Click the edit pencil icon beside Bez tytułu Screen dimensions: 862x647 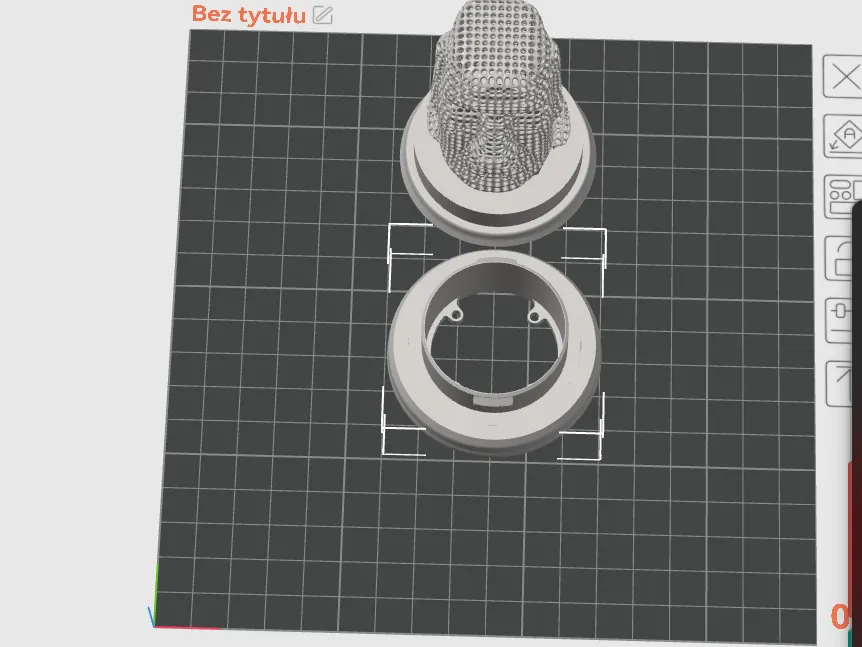pyautogui.click(x=323, y=15)
